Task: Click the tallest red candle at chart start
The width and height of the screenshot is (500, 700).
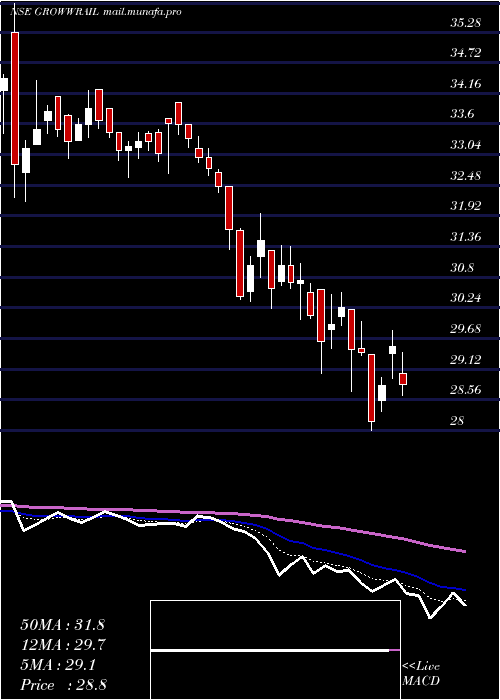Action: click(x=15, y=99)
